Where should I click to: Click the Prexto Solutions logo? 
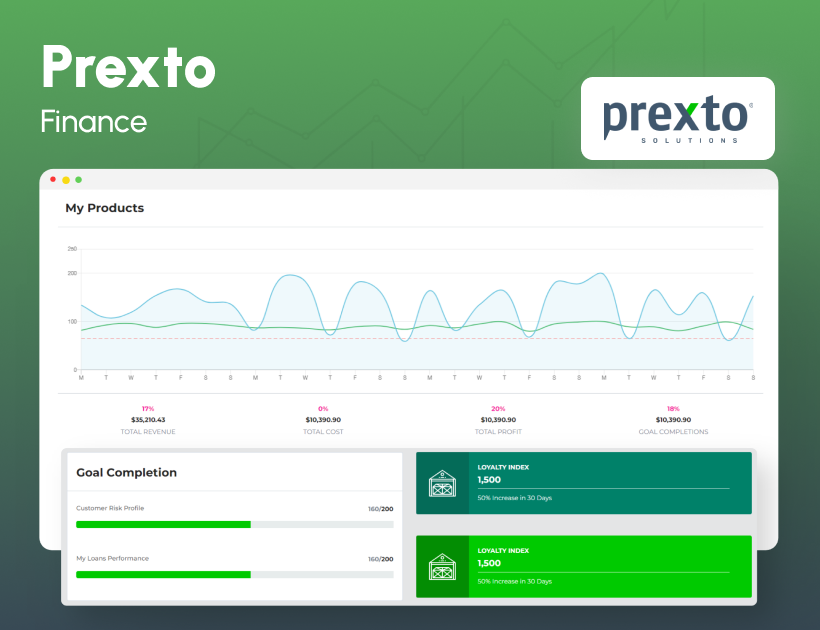click(x=678, y=117)
